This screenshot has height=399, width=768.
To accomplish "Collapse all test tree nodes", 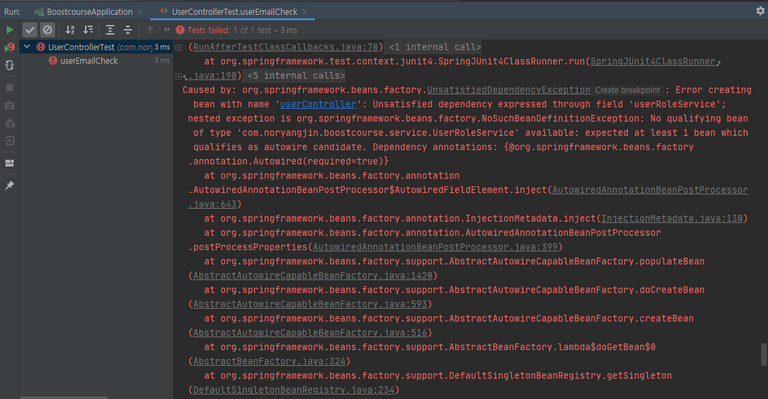I will (128, 30).
